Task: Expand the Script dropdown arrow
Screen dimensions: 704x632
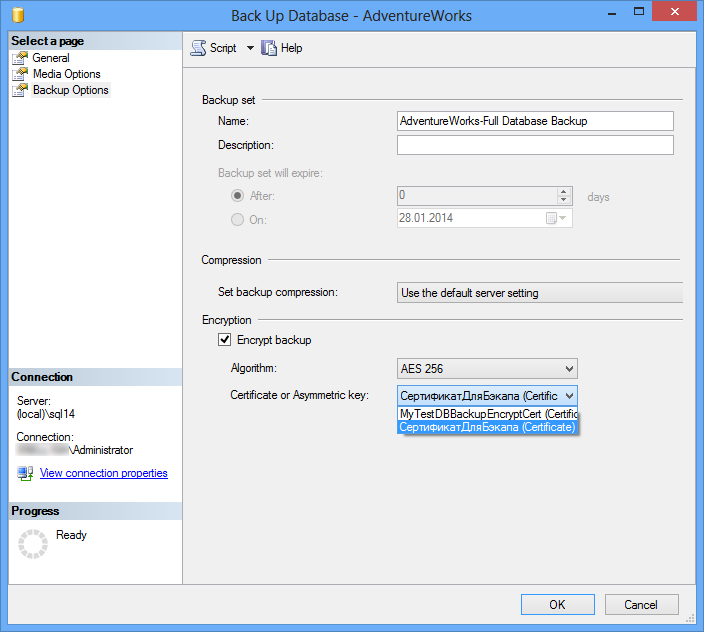Action: 250,48
